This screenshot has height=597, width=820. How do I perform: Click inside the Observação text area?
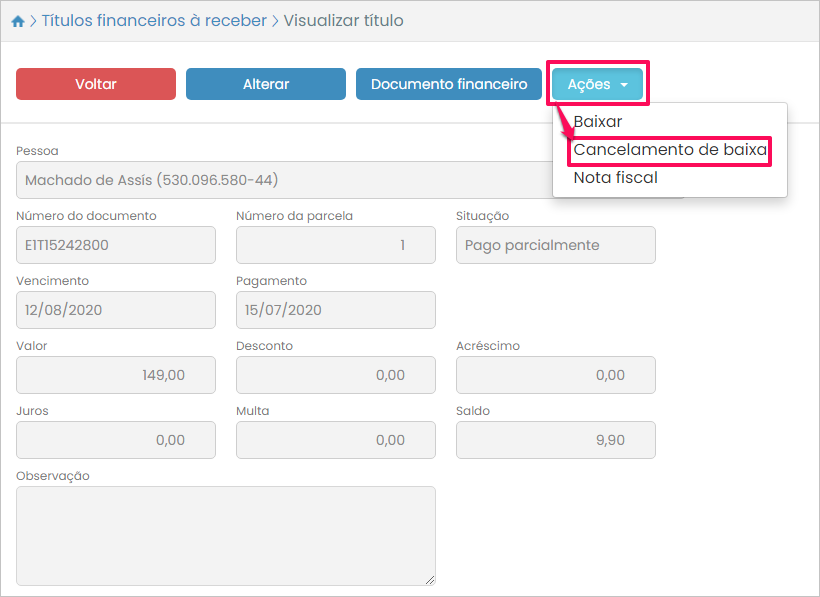coord(226,535)
